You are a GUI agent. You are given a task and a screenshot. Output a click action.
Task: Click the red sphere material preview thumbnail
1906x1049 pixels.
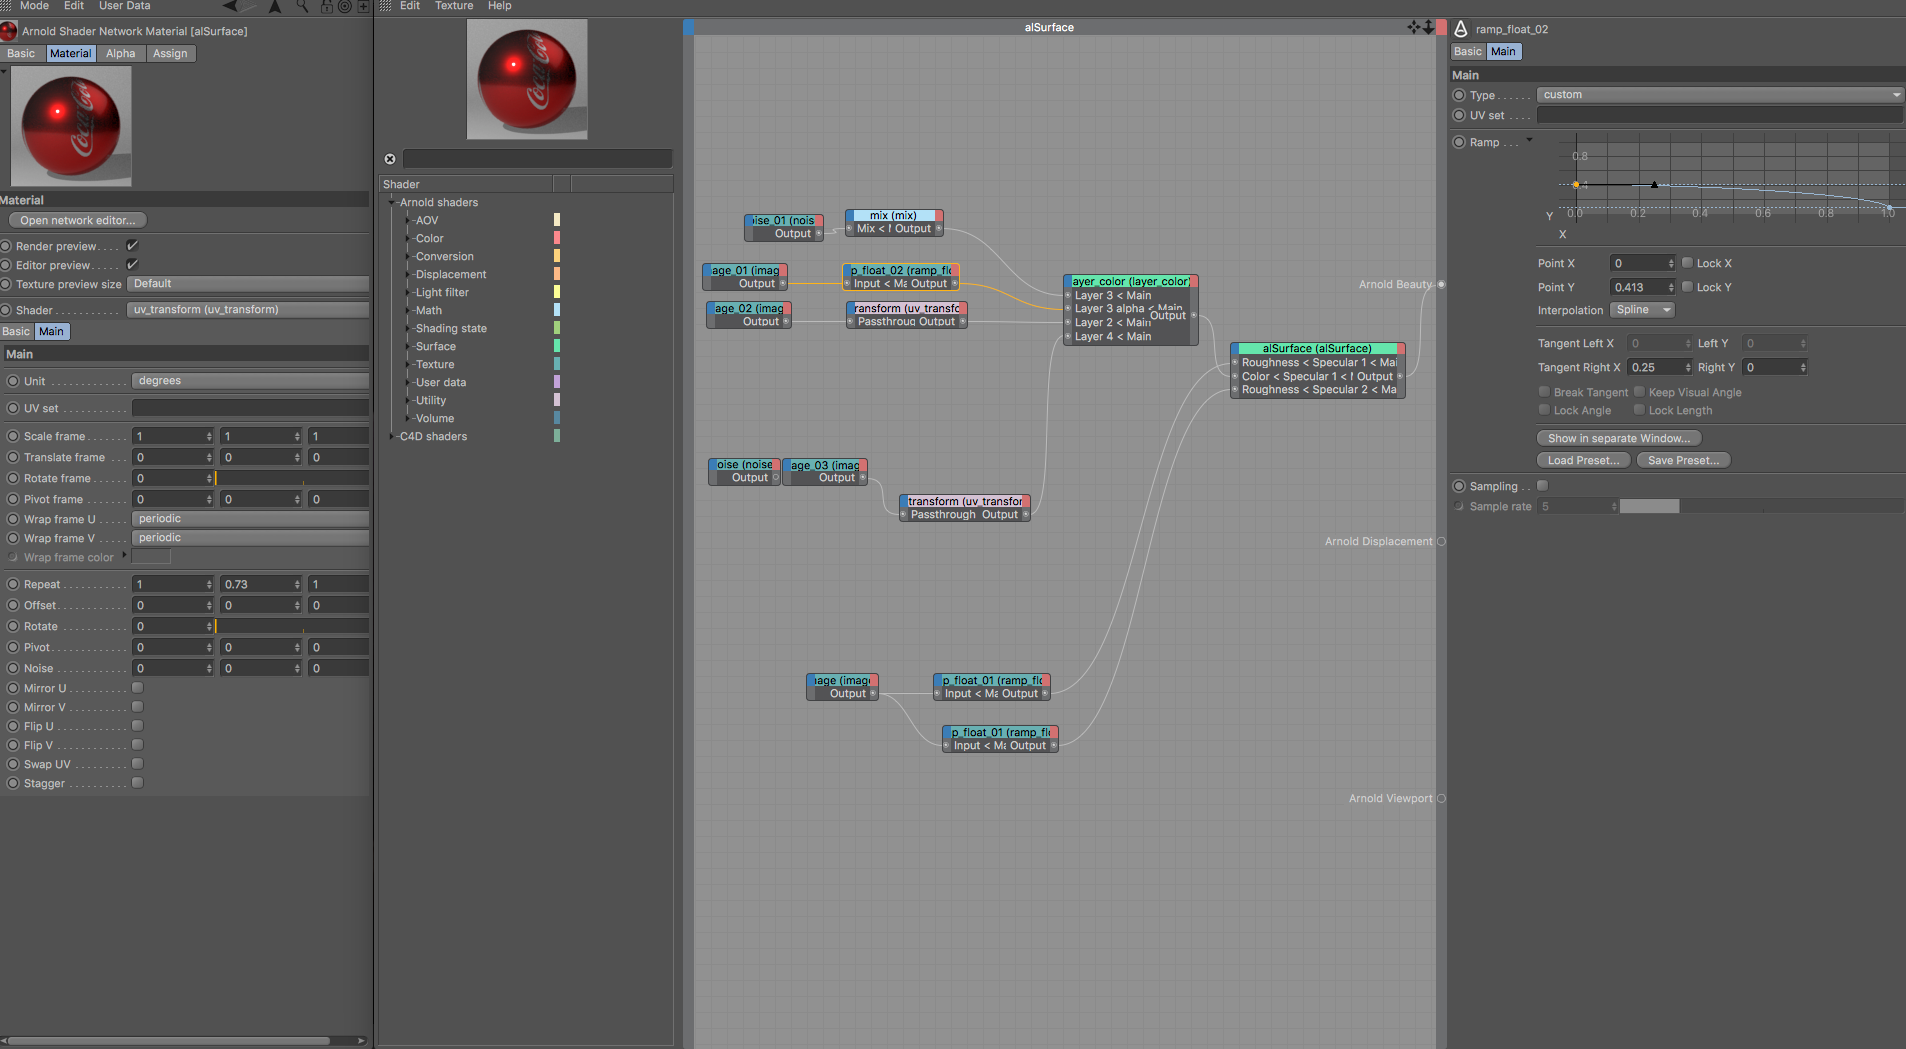click(x=70, y=126)
